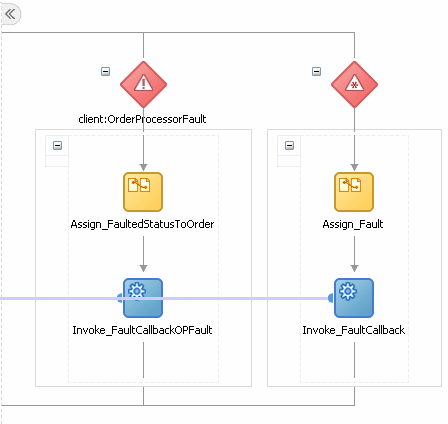
Task: Click the client:OrderProcessorFault label
Action: point(142,119)
